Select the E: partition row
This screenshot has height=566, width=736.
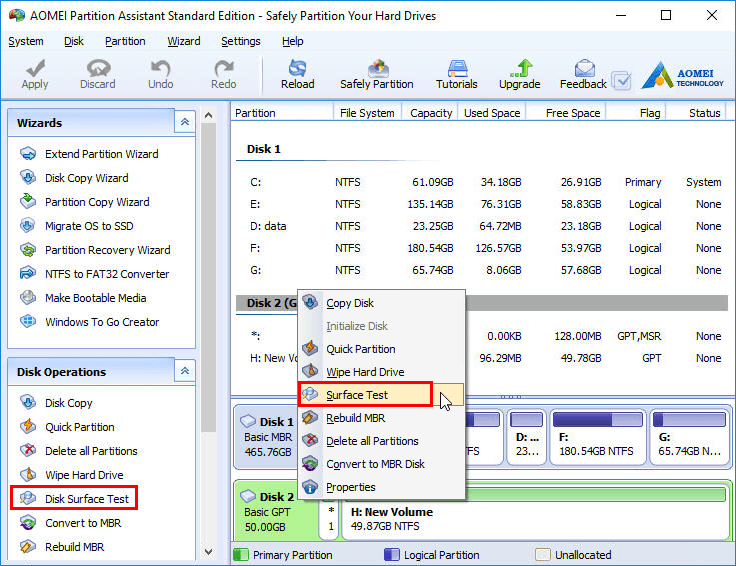click(x=481, y=204)
